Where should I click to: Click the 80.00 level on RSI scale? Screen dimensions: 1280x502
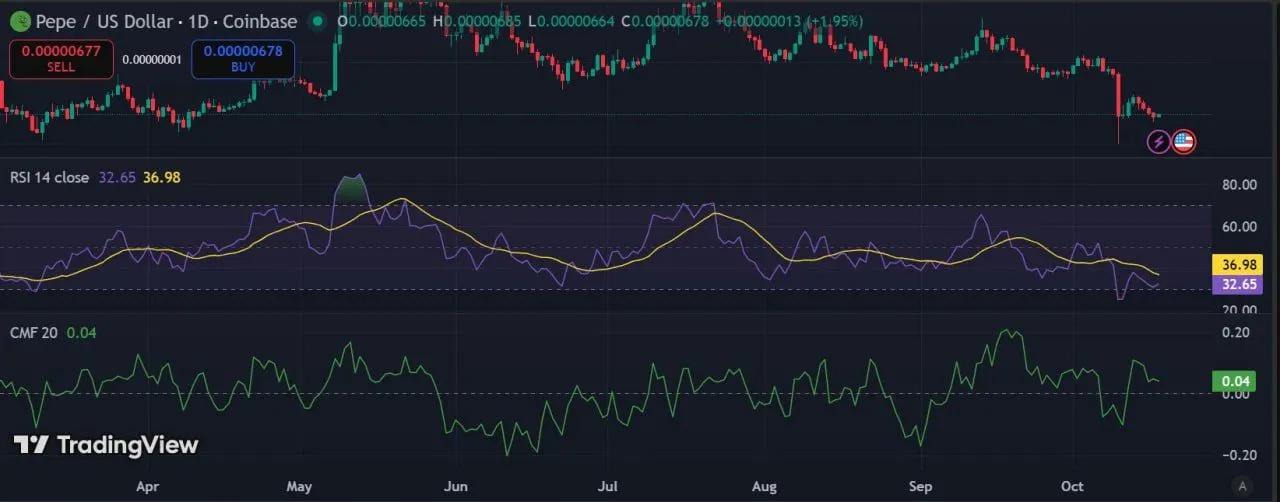1238,185
